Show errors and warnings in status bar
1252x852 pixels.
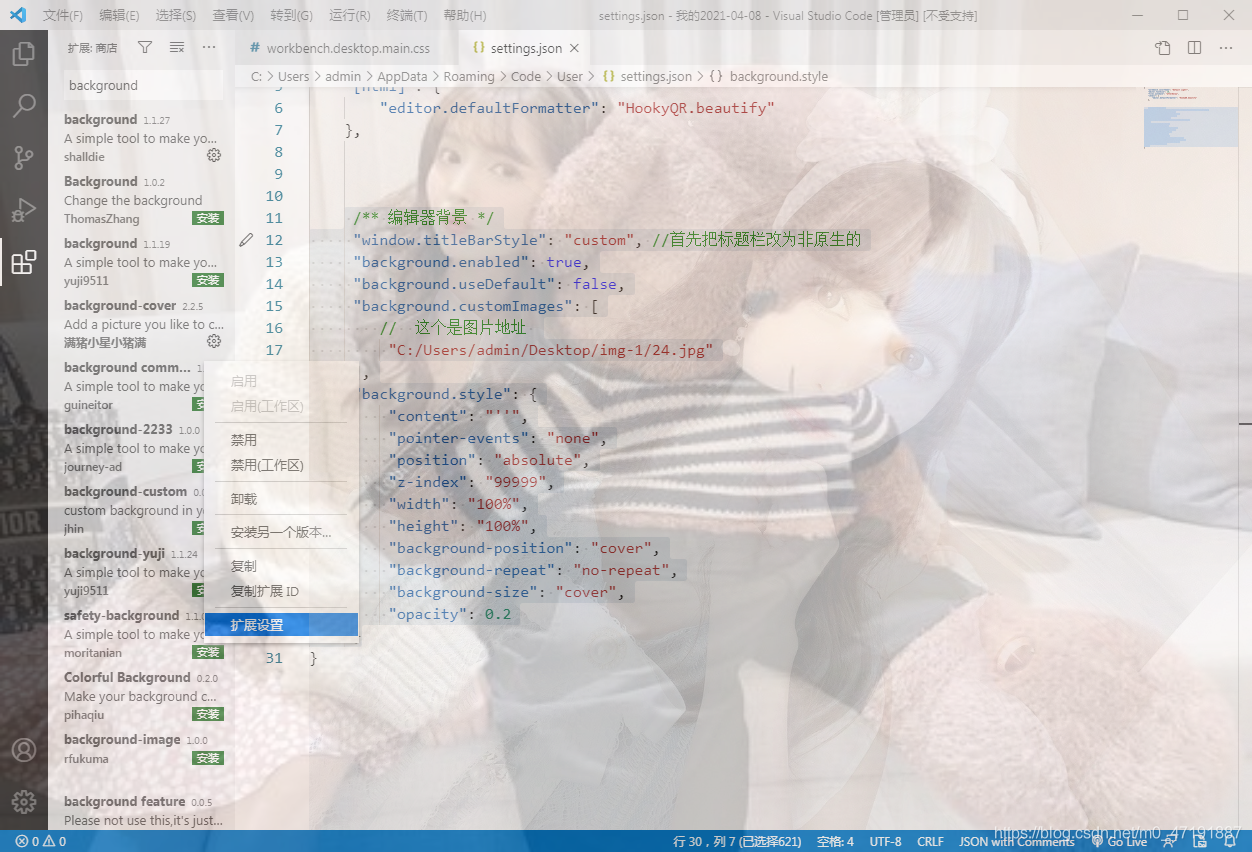[x=40, y=841]
